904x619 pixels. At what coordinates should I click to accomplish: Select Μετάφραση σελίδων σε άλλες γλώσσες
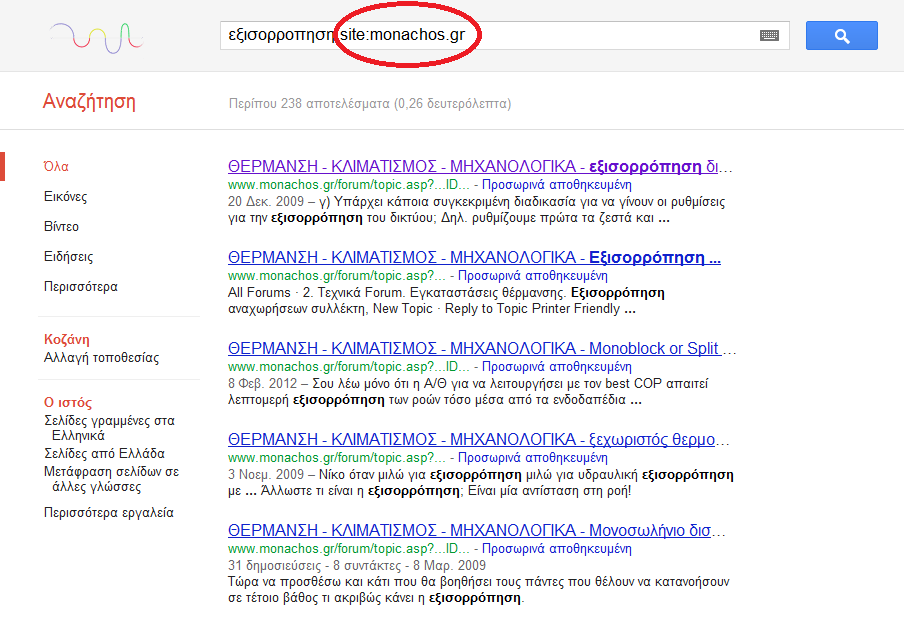tap(111, 479)
